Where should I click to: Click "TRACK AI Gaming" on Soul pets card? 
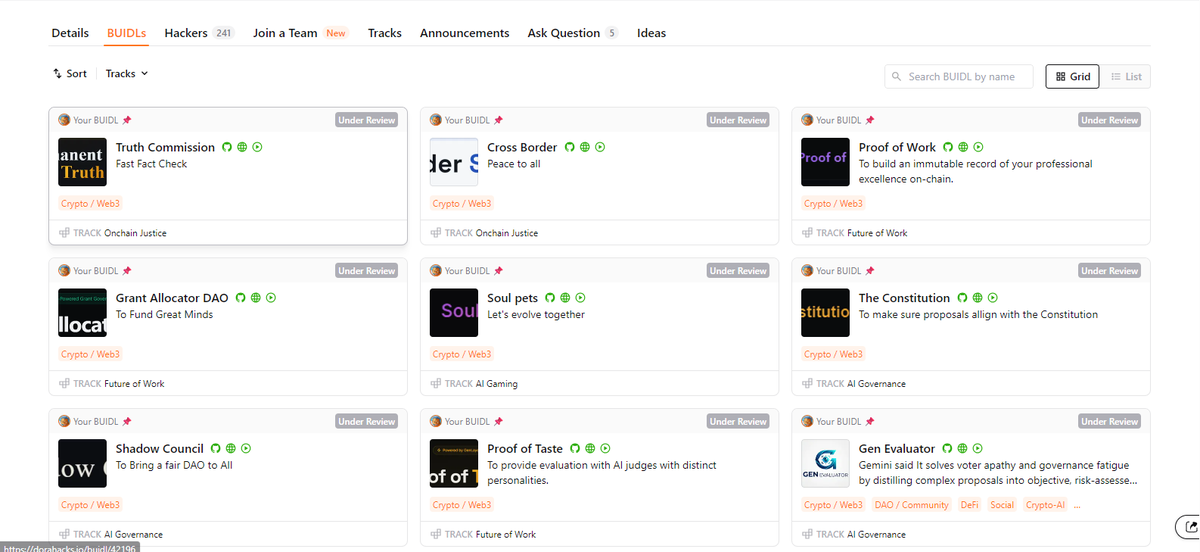point(474,383)
